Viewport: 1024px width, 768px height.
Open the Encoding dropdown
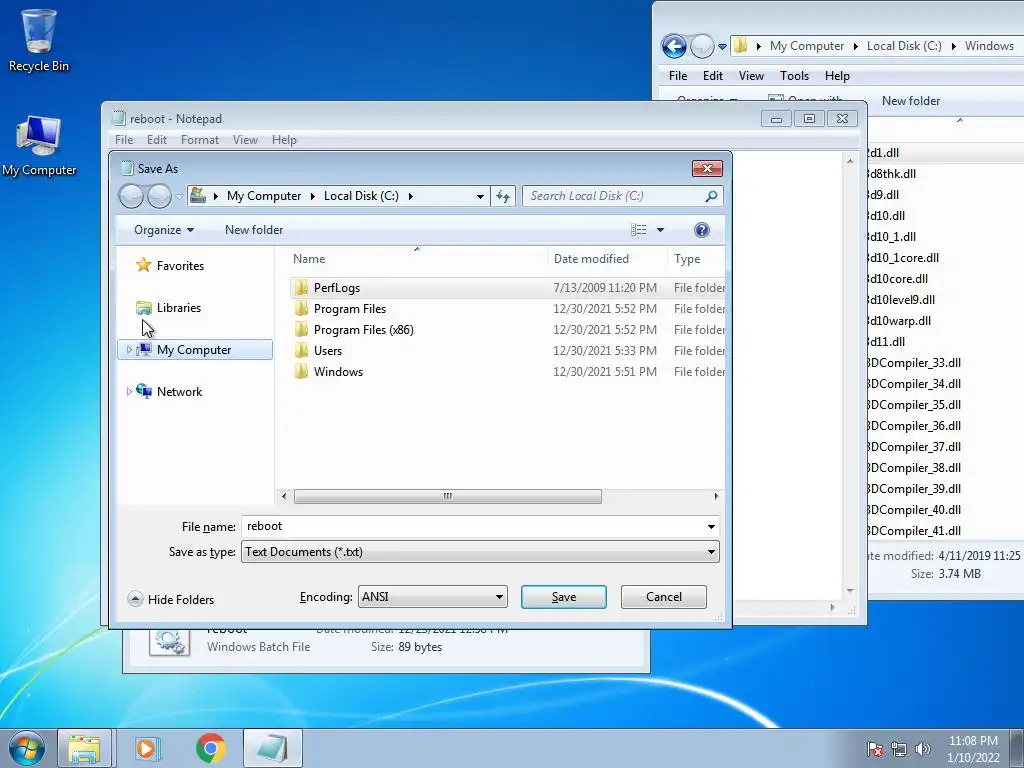point(432,597)
